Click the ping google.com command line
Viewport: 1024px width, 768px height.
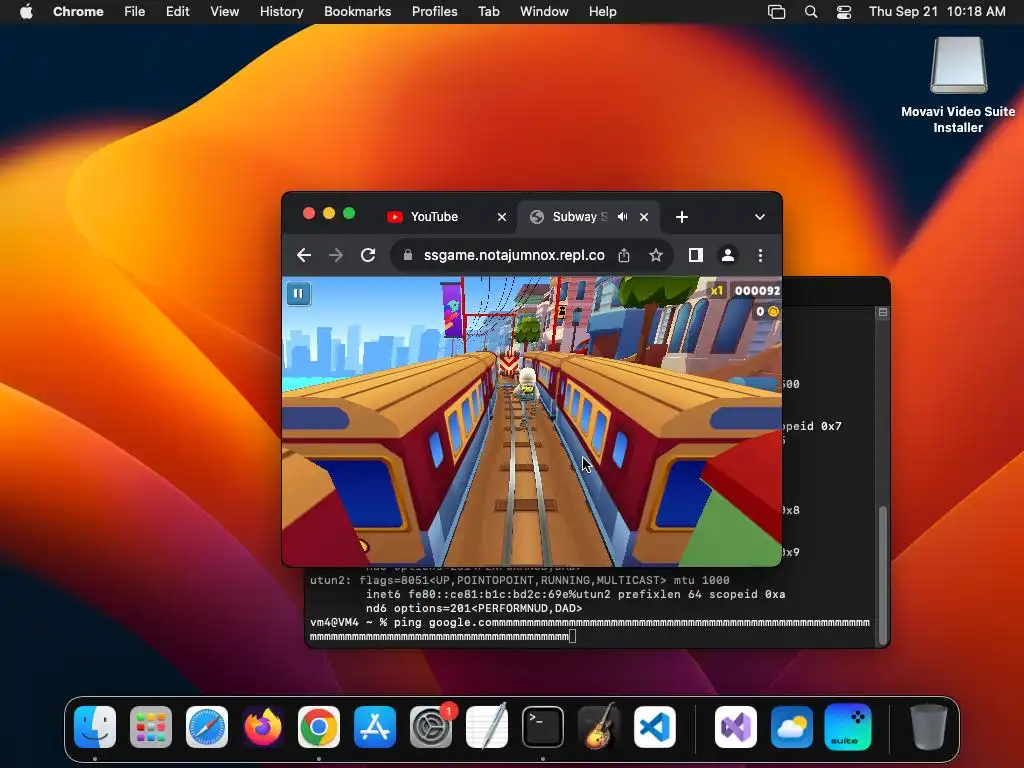[590, 630]
